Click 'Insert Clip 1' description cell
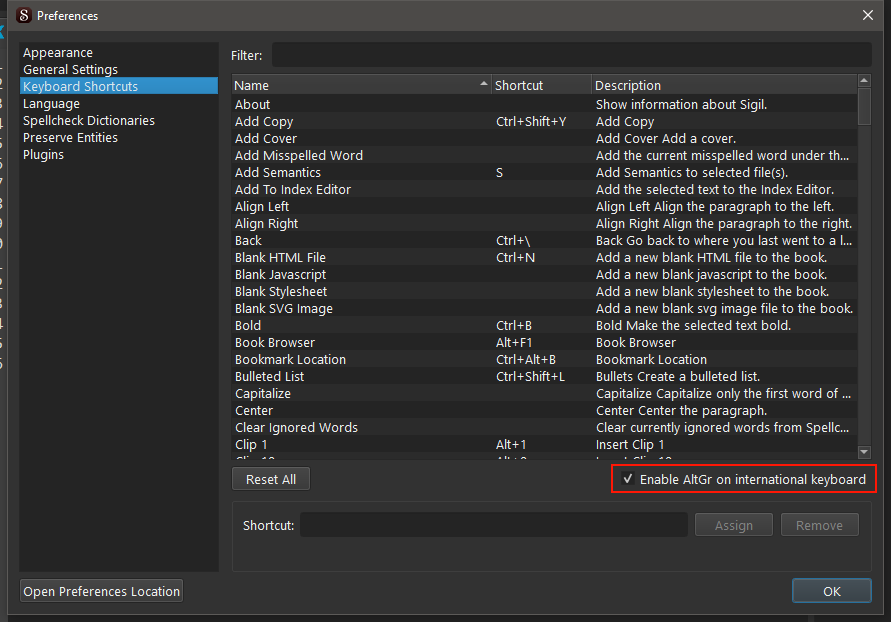Viewport: 891px width, 622px height. pyautogui.click(x=724, y=445)
